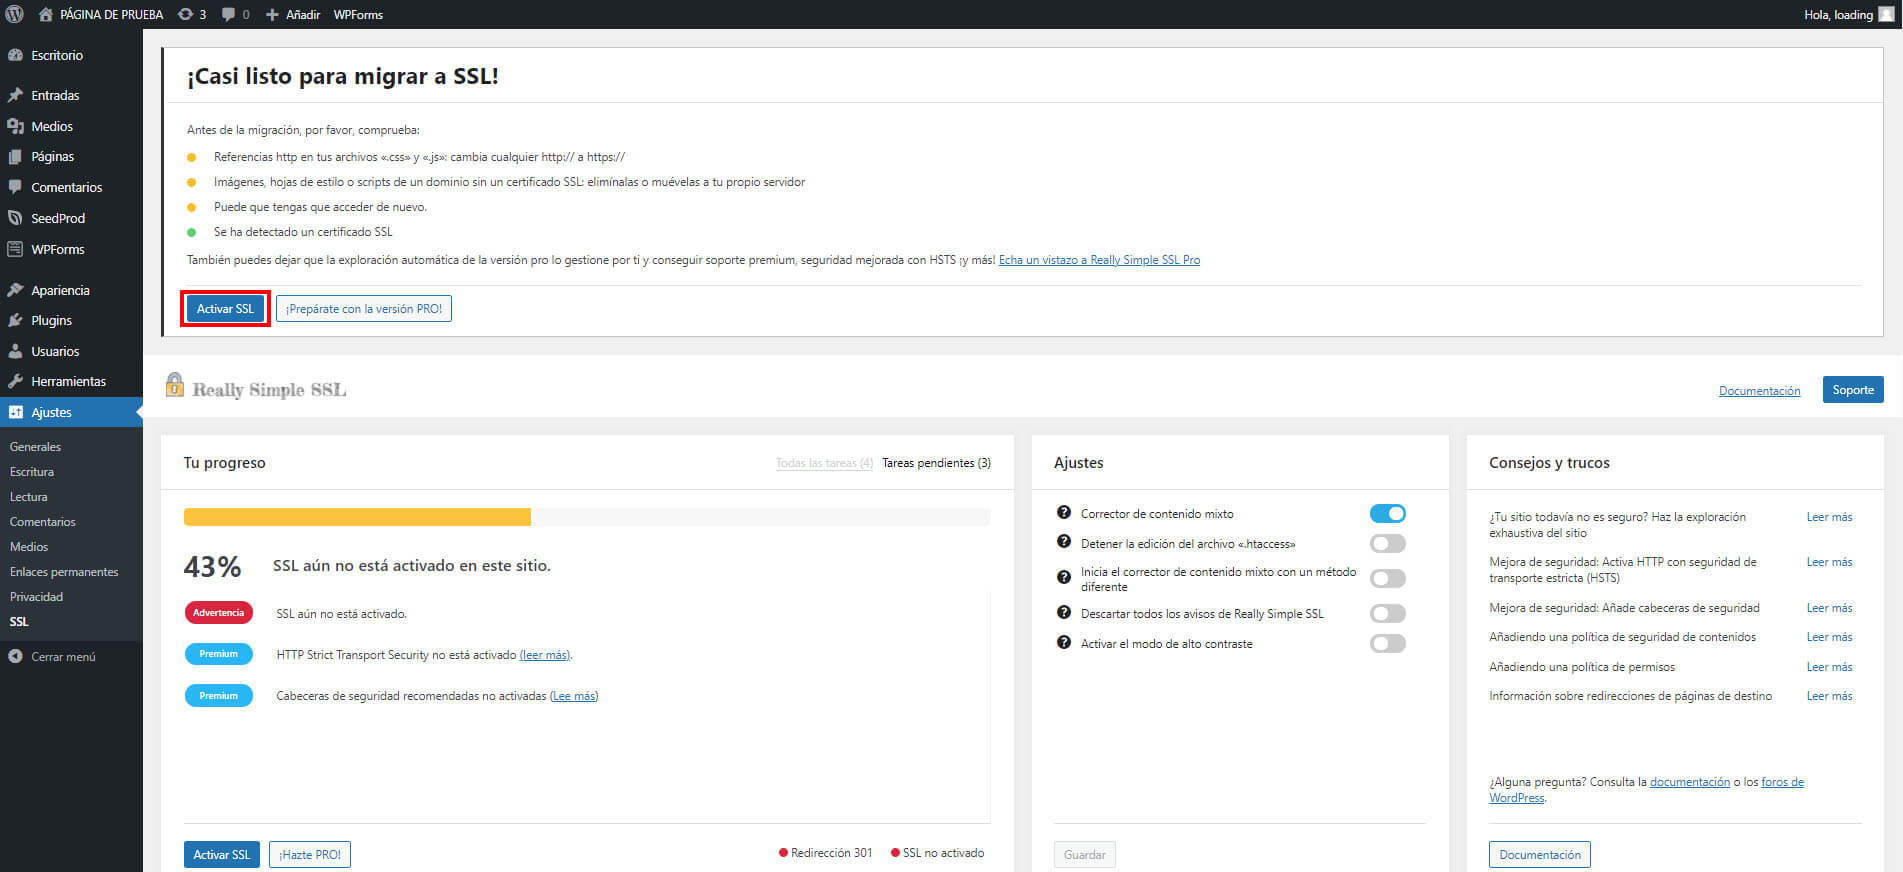Open Escritura settings submenu
This screenshot has height=872, width=1903.
coord(32,472)
